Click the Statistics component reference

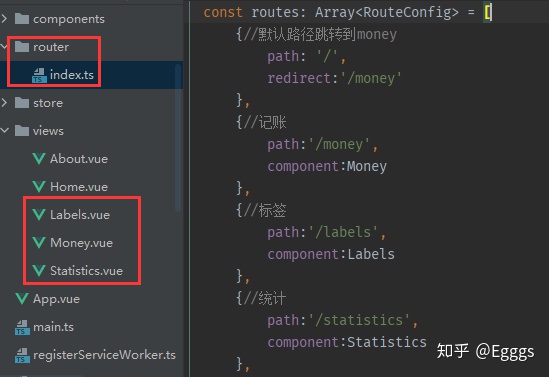tap(387, 342)
